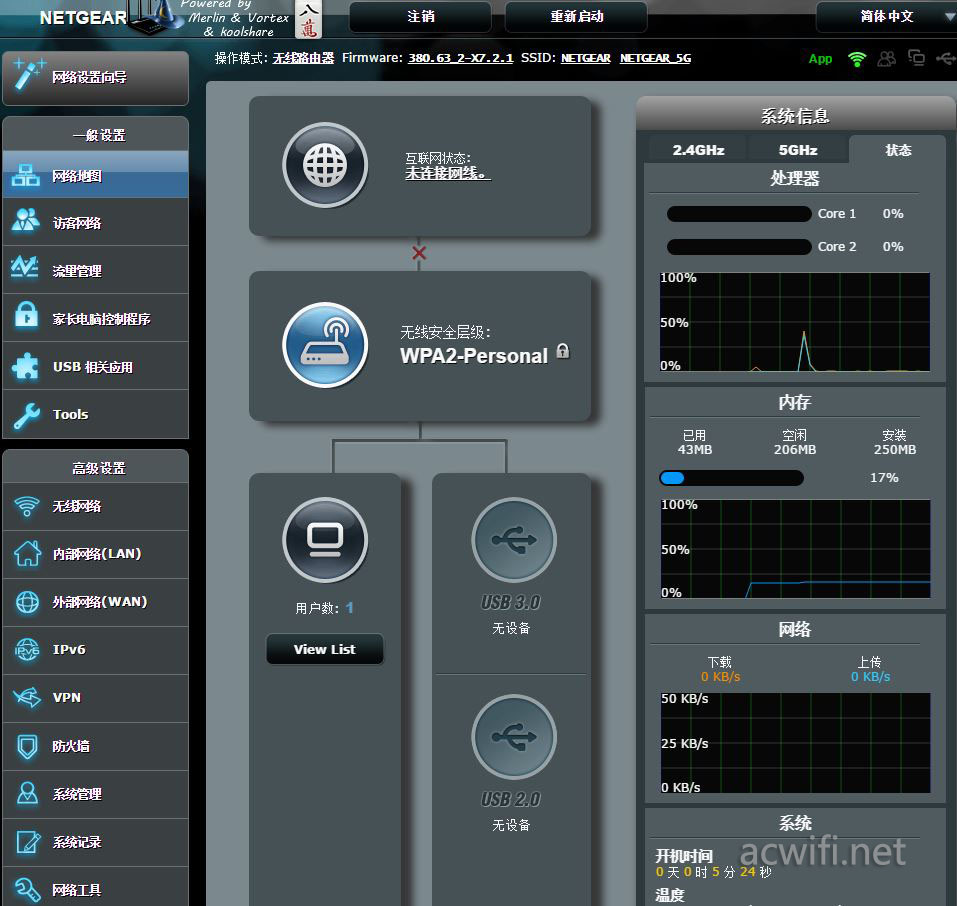Image resolution: width=957 pixels, height=906 pixels.
Task: Click the 250MB installed memory value
Action: pos(895,450)
